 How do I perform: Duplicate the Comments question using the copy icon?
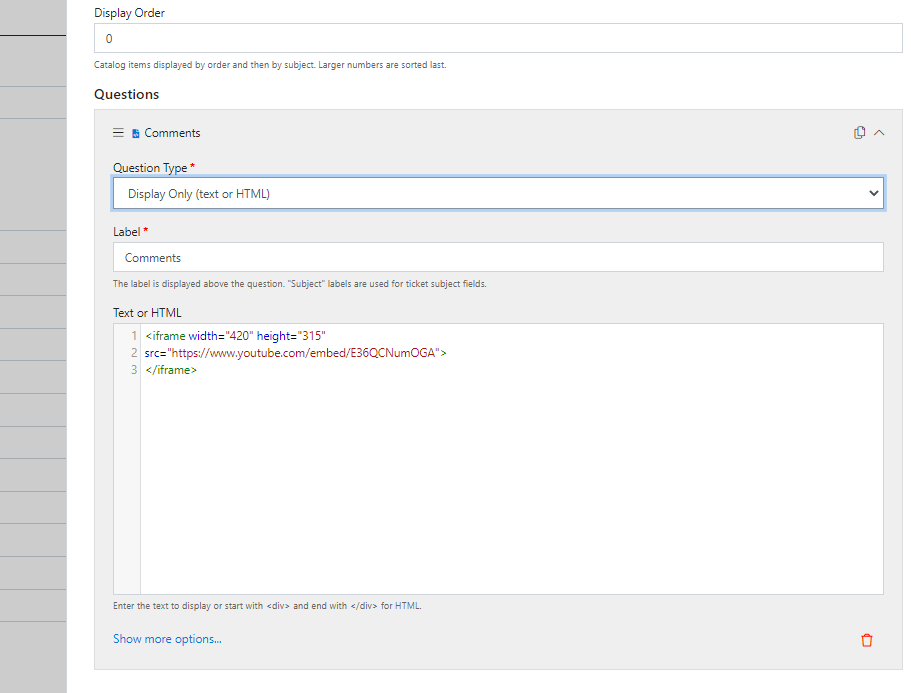[x=859, y=133]
